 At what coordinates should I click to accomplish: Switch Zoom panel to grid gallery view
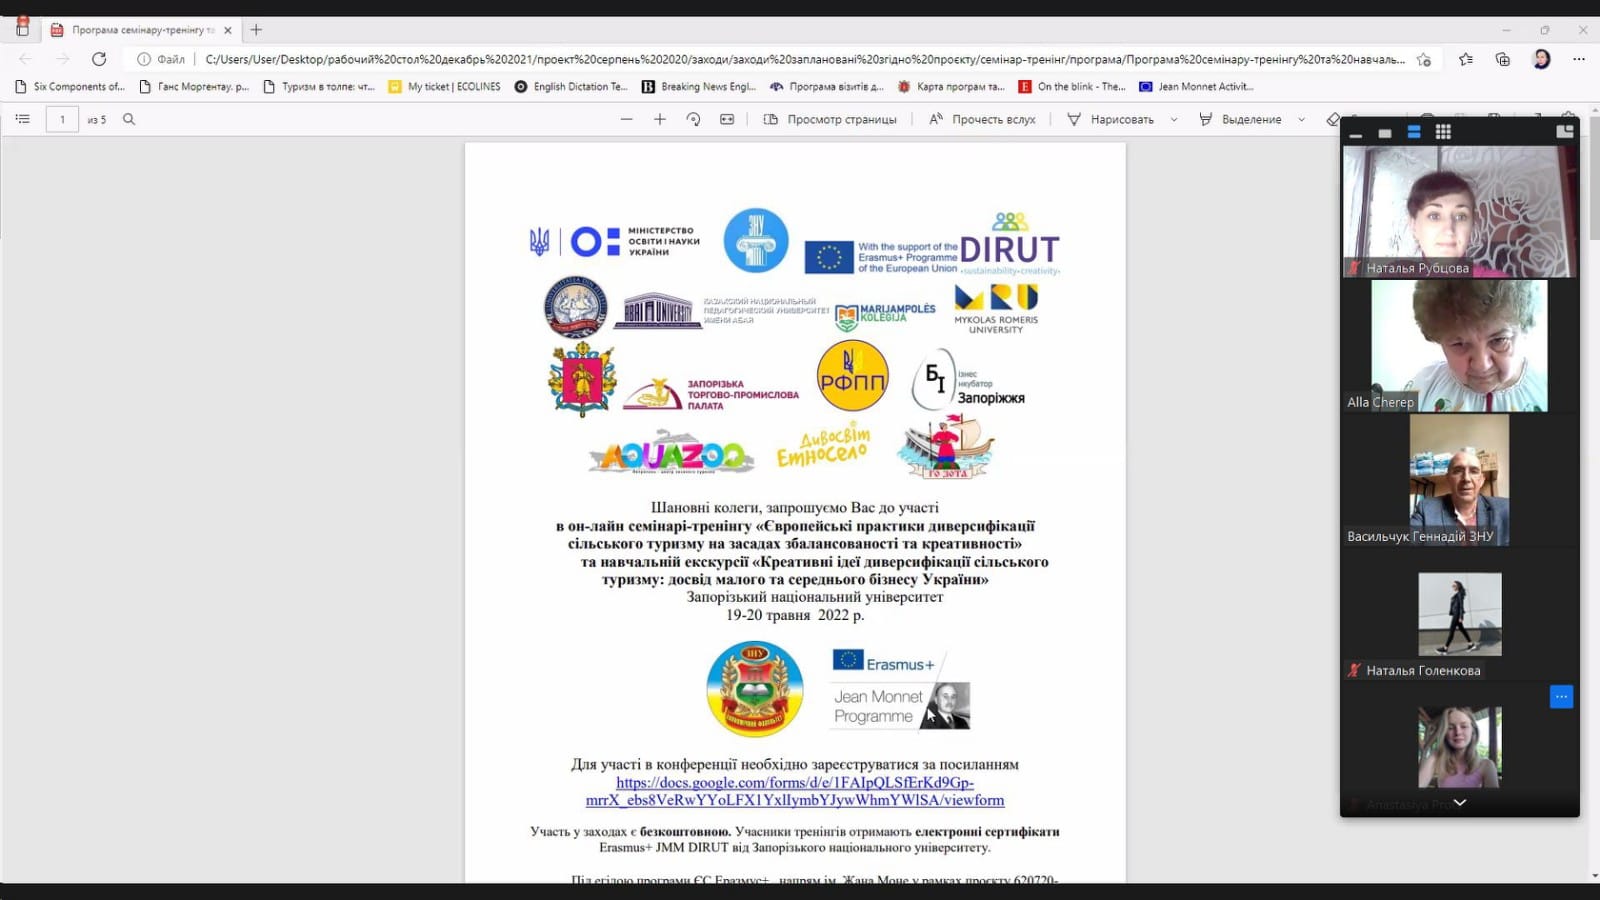(x=1443, y=132)
